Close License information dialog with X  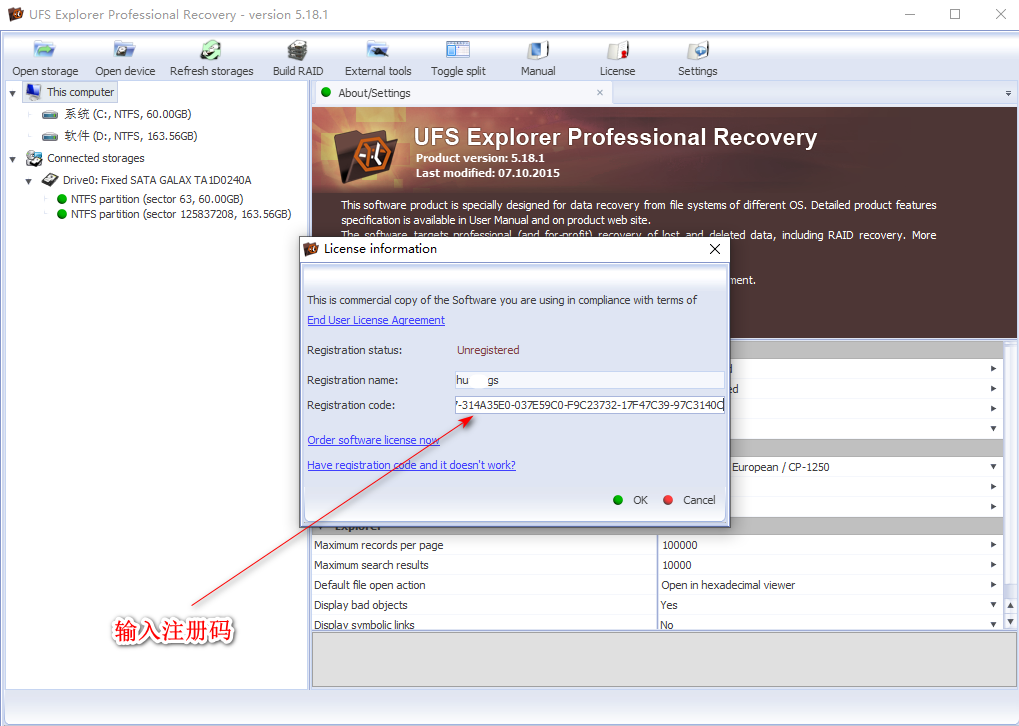[x=715, y=249]
